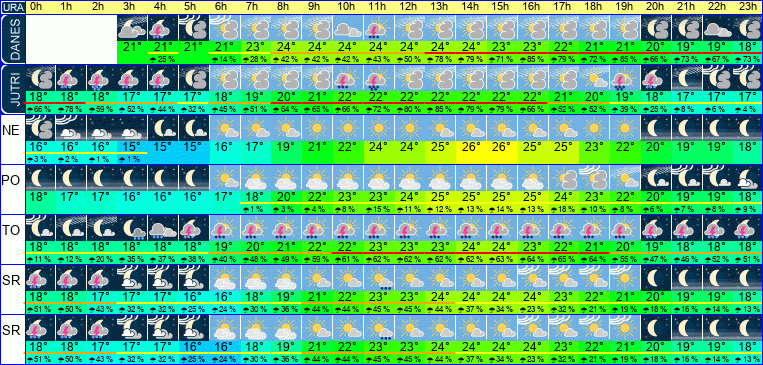Click the 12h column header
The height and width of the screenshot is (365, 763).
(409, 7)
